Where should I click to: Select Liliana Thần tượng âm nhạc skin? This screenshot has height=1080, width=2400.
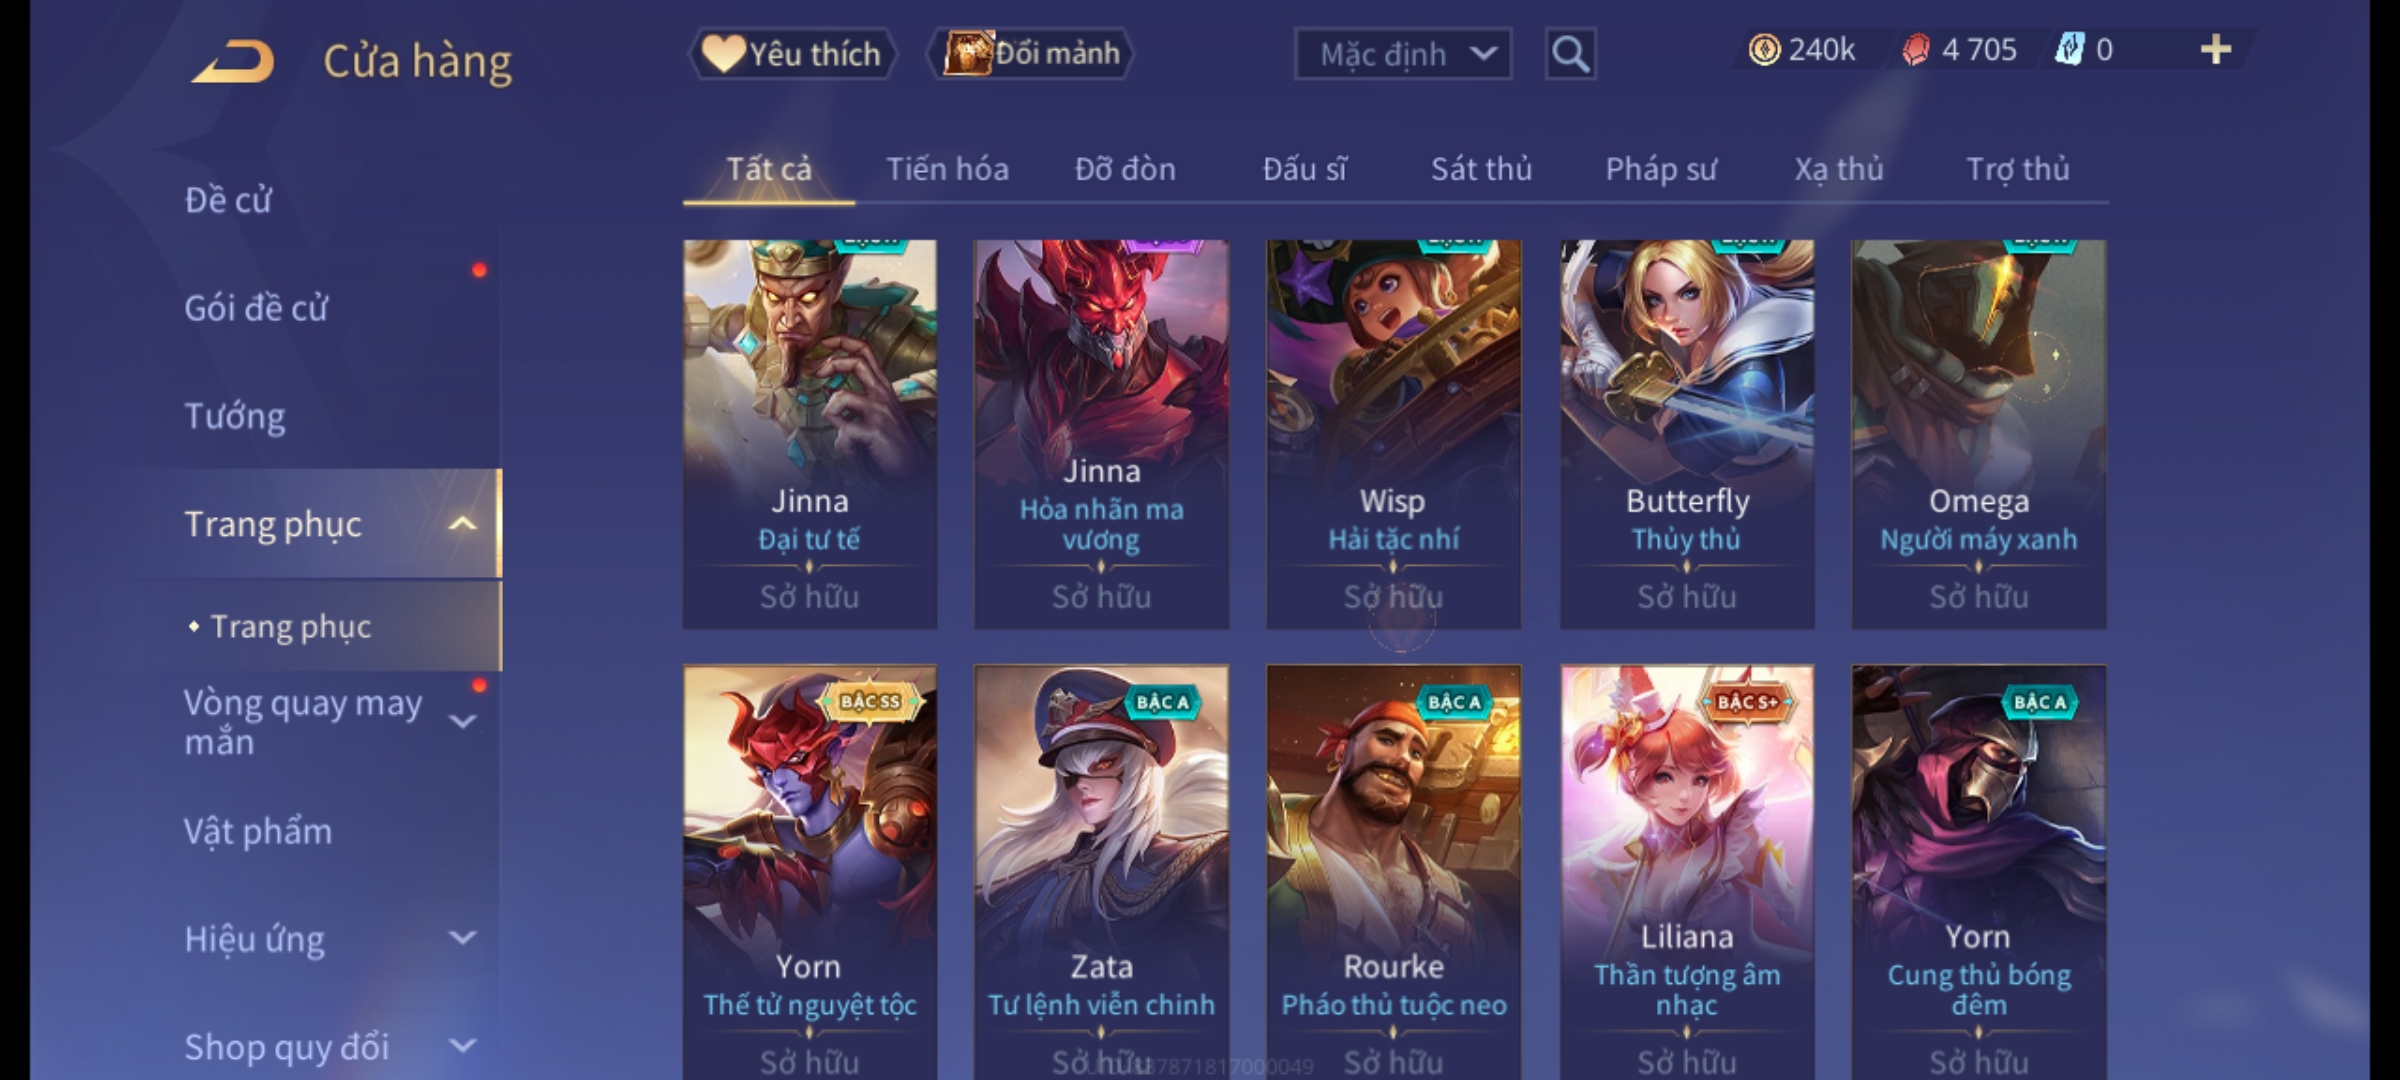pos(1687,872)
